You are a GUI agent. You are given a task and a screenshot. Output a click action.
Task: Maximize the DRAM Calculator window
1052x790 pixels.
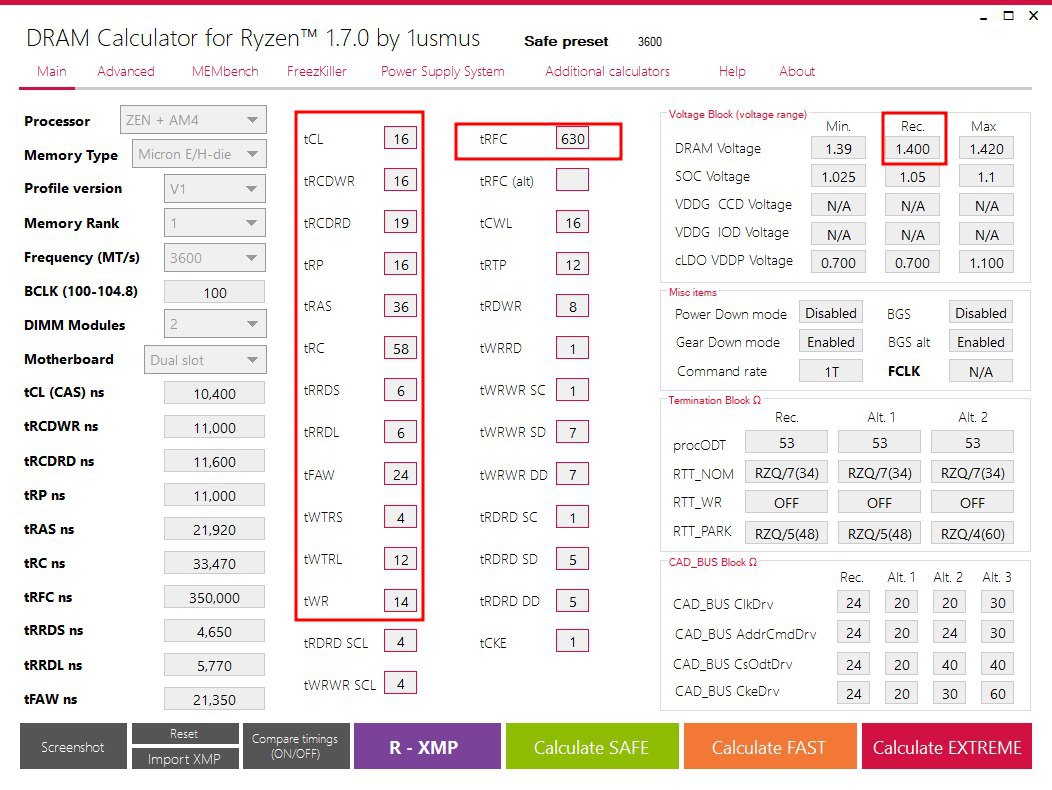coord(1008,15)
